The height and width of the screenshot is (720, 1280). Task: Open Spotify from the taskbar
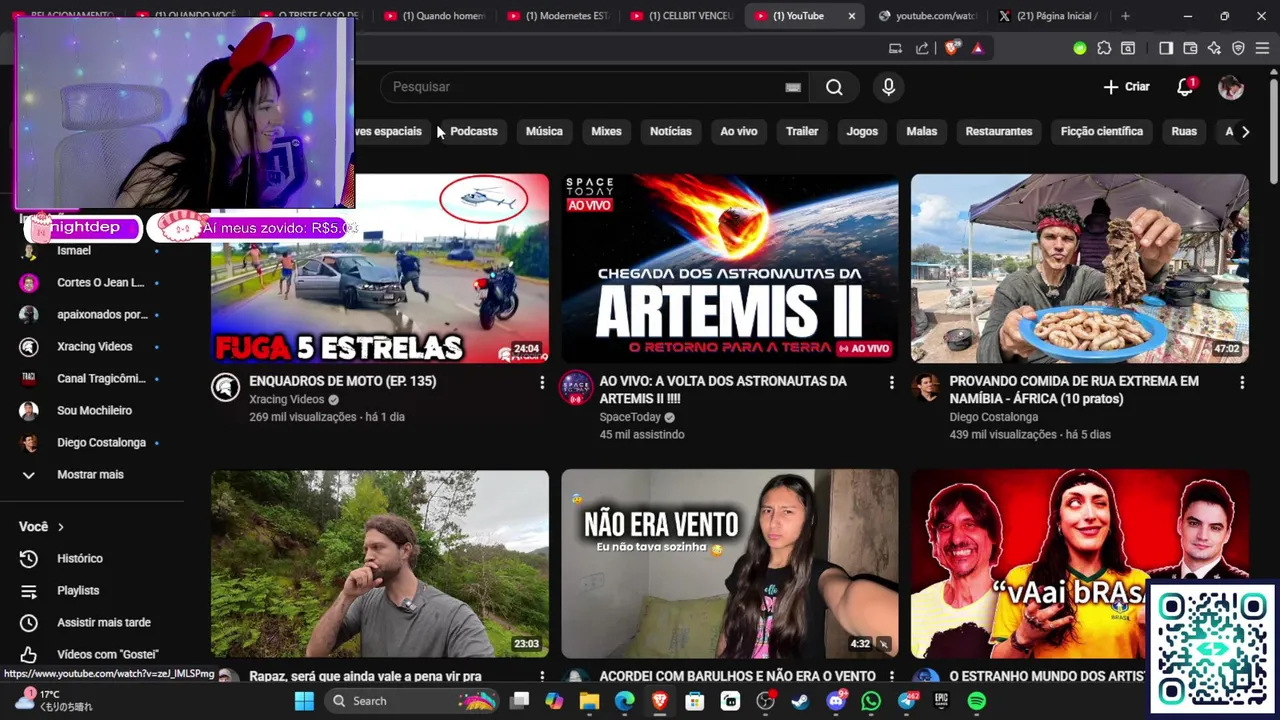point(976,701)
